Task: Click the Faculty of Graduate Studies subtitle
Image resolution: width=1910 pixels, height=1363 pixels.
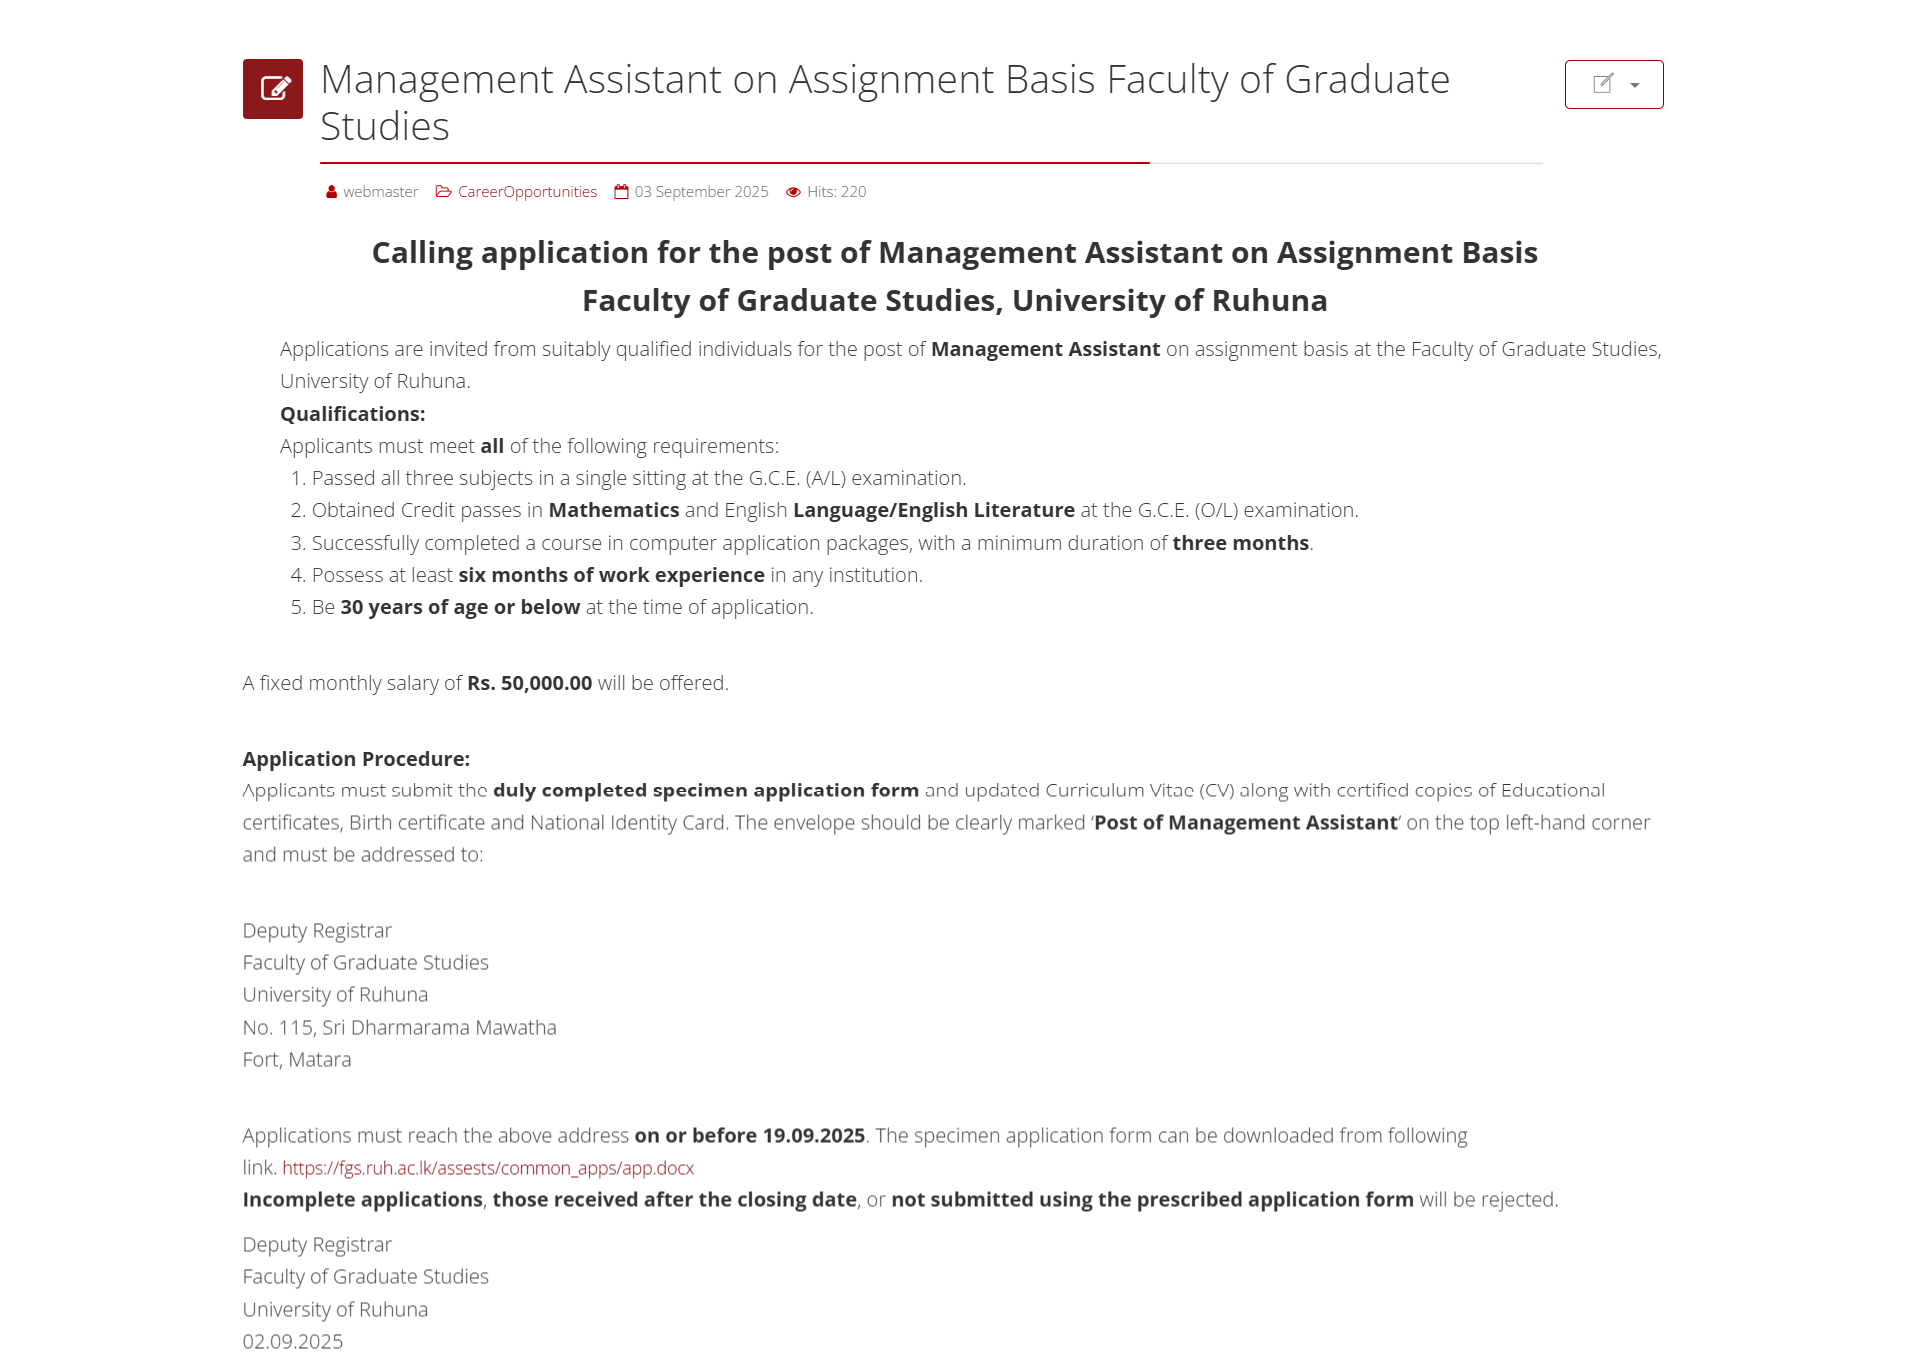Action: click(x=955, y=300)
